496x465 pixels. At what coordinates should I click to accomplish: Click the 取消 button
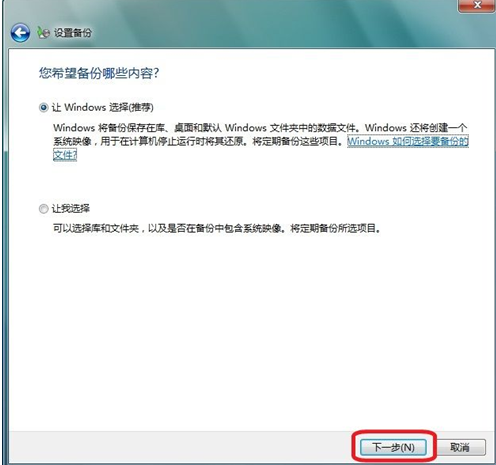(x=460, y=447)
